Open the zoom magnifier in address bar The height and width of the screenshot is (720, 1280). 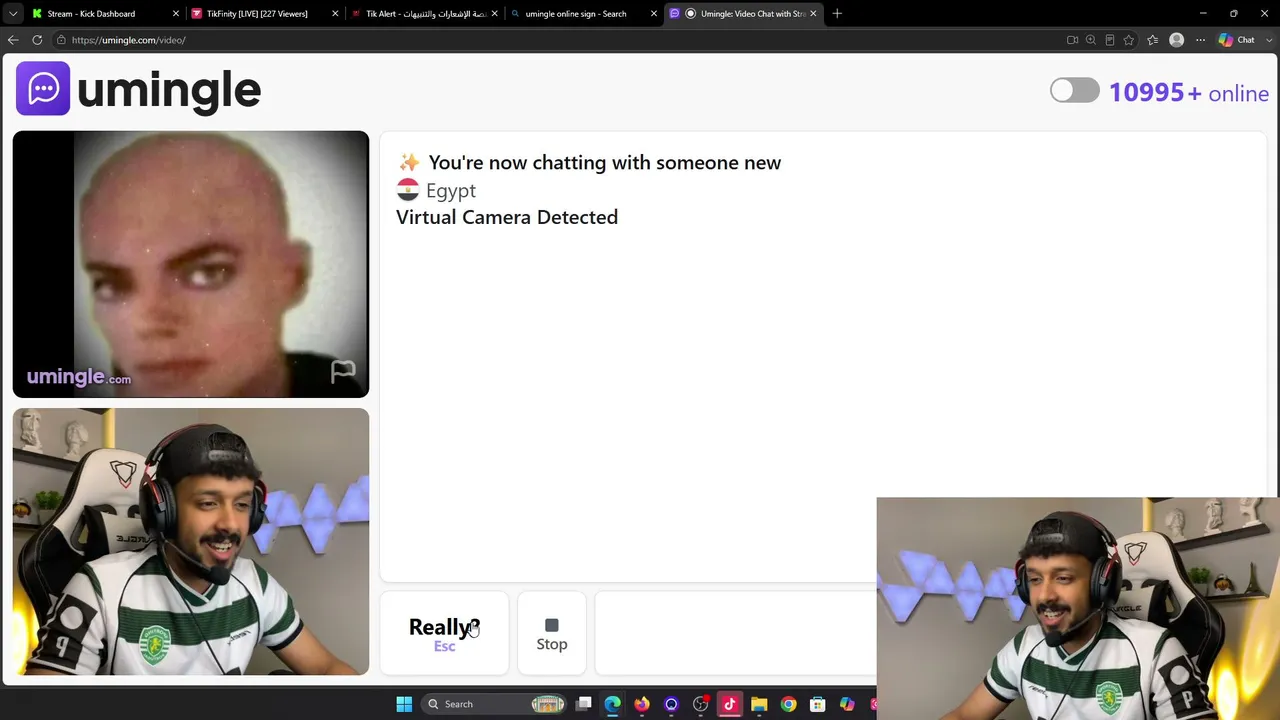[x=1091, y=40]
